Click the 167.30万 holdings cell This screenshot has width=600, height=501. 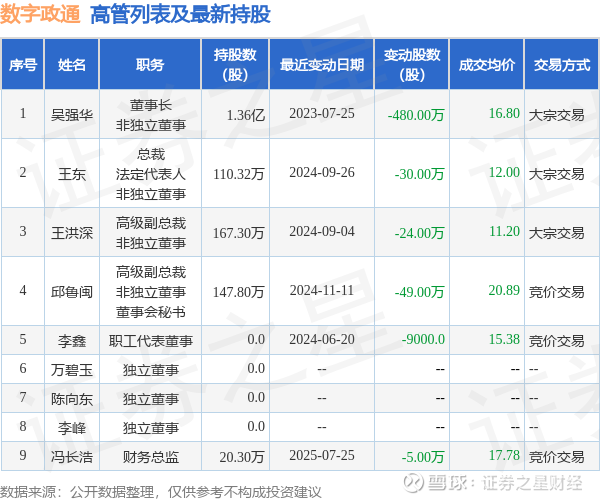pyautogui.click(x=239, y=233)
